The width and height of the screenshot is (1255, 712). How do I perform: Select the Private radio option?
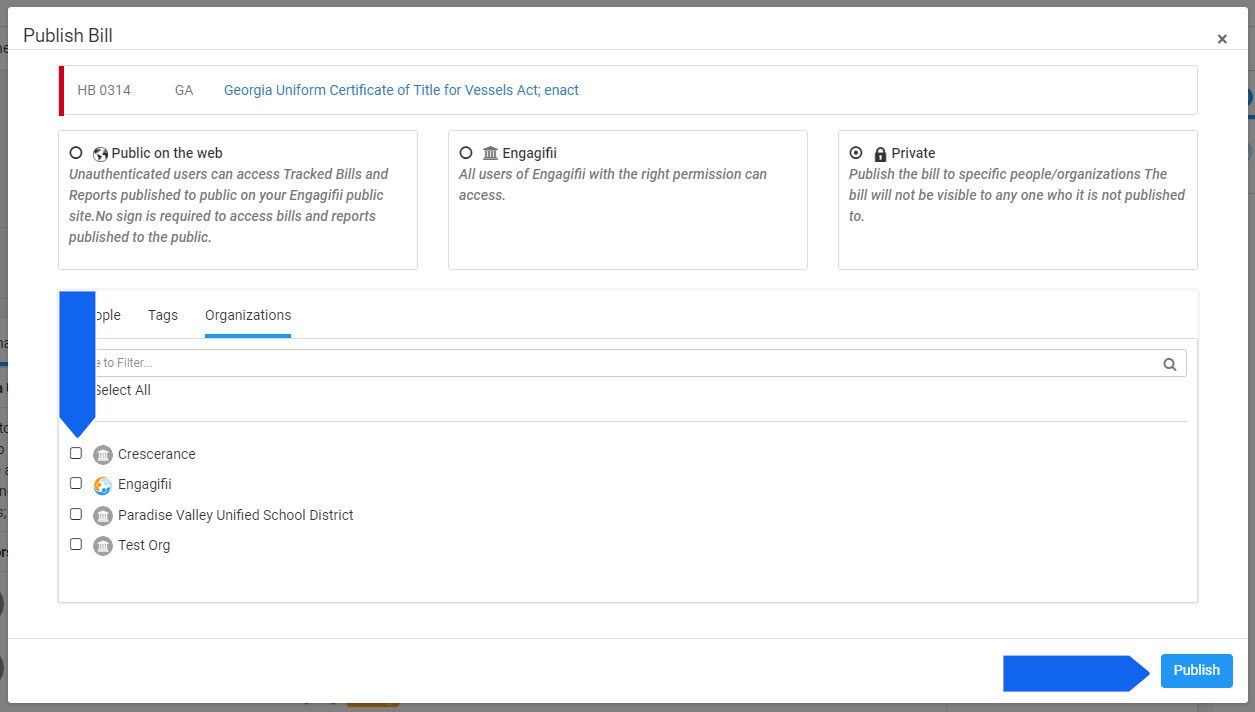(856, 154)
